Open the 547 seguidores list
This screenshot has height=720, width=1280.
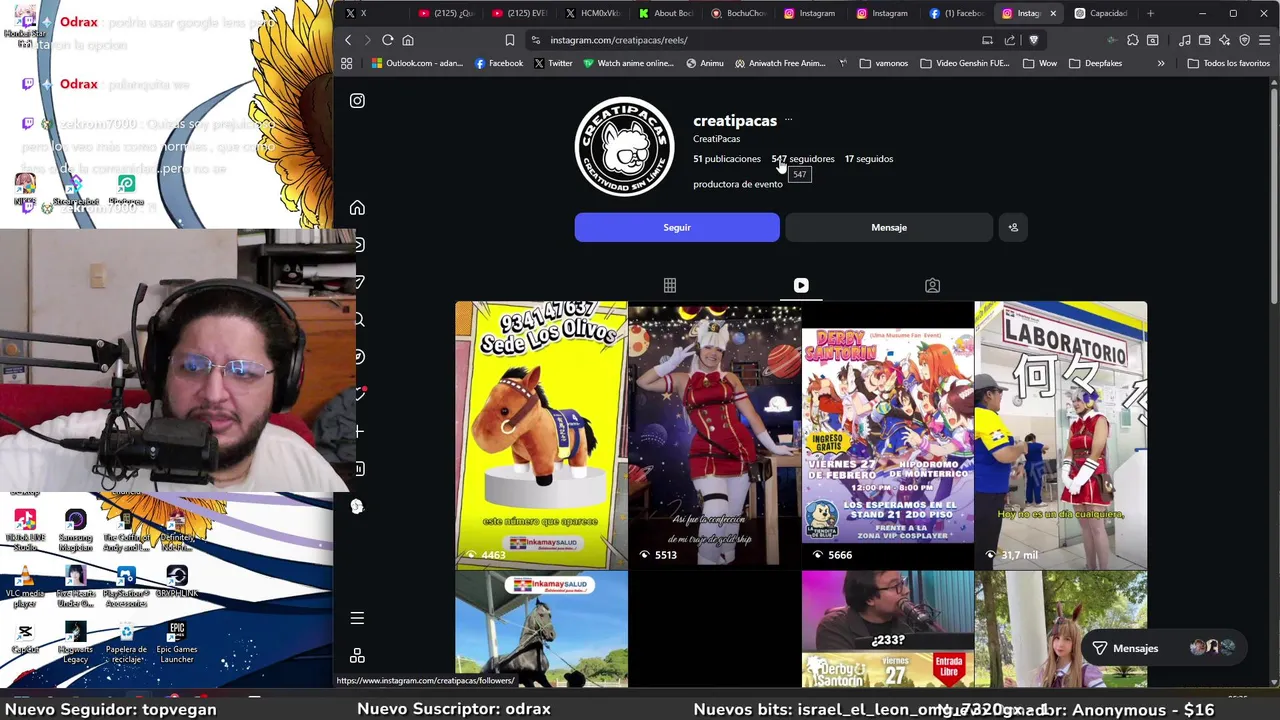(x=802, y=159)
